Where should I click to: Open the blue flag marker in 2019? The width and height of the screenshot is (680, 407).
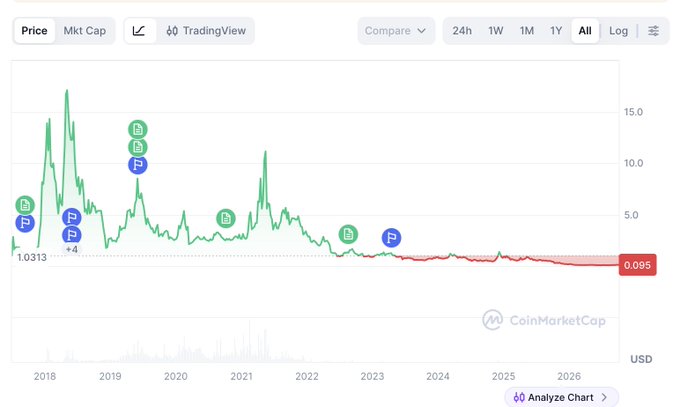coord(138,165)
